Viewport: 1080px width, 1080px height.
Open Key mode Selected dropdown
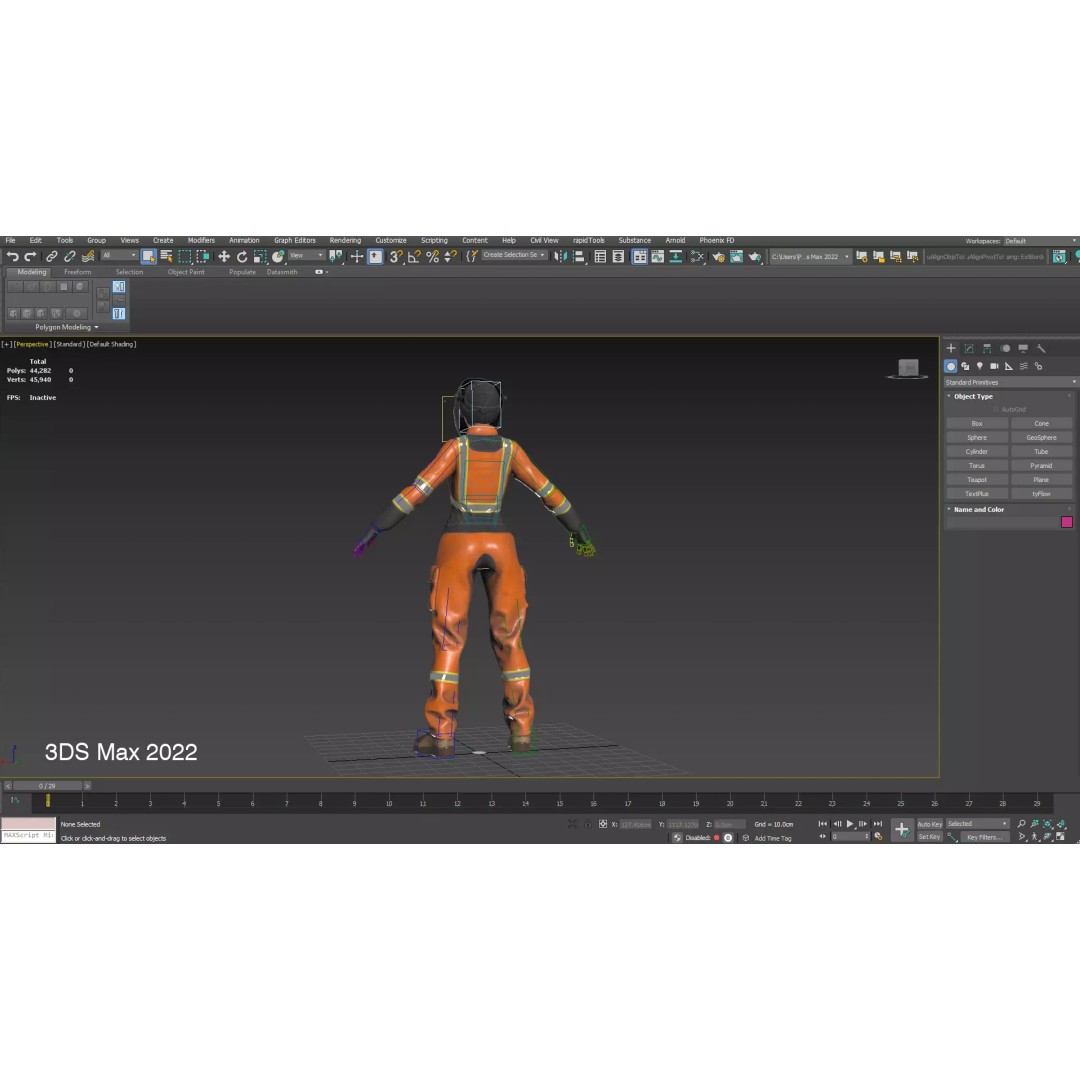click(977, 824)
